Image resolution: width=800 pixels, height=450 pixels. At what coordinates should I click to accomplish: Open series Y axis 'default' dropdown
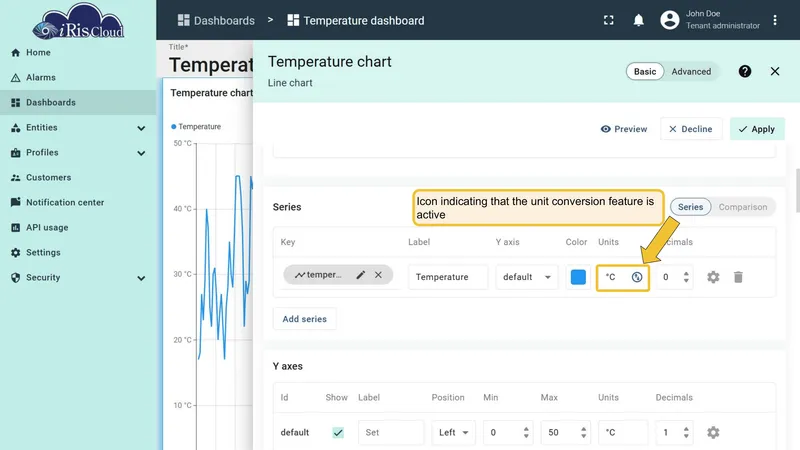pos(526,277)
